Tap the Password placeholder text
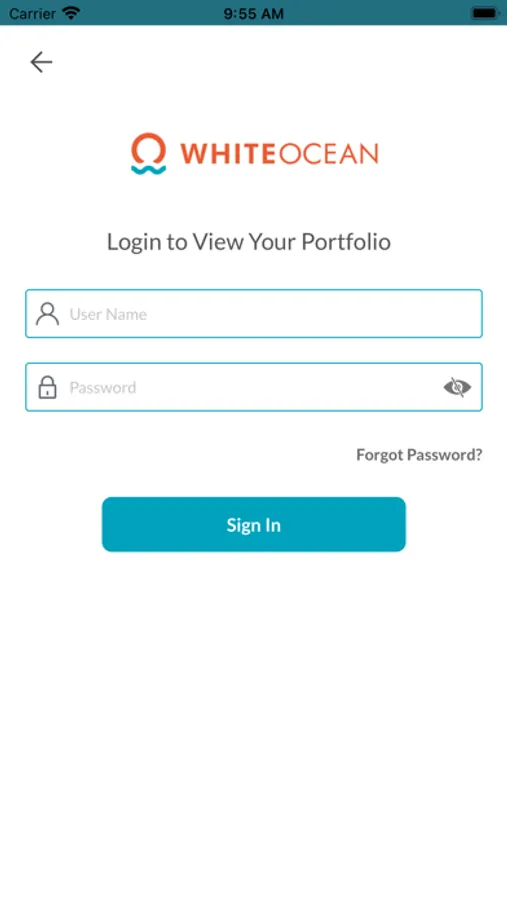The height and width of the screenshot is (900, 507). pos(103,387)
